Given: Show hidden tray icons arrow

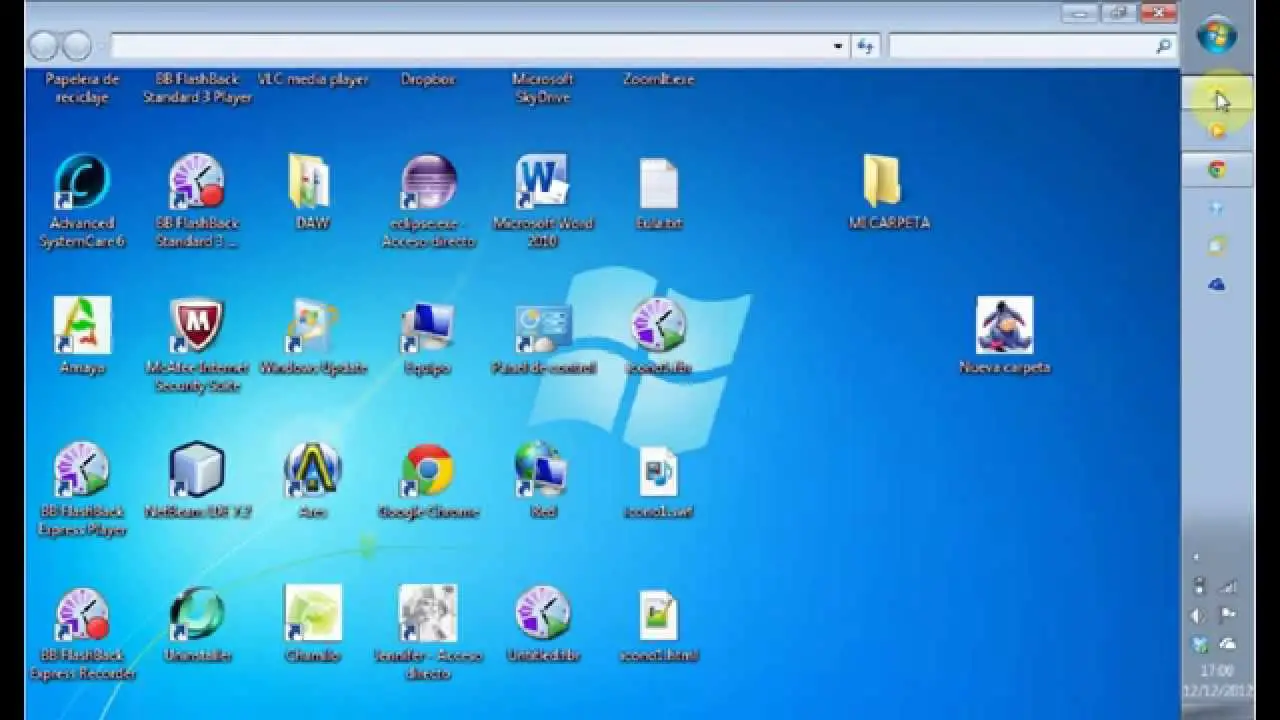Looking at the screenshot, I should pos(1198,557).
